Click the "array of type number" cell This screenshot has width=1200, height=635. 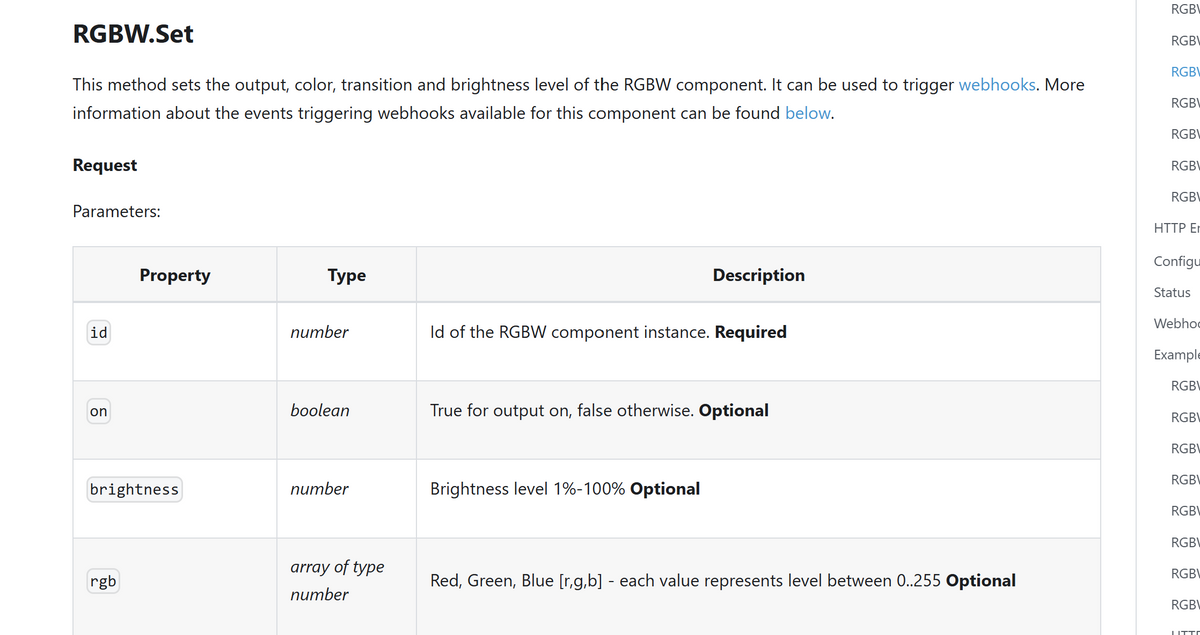click(x=337, y=581)
